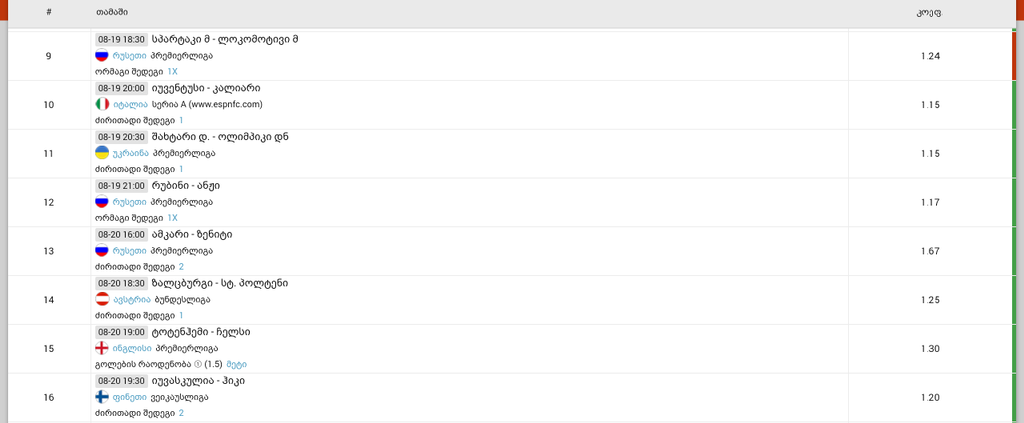Open the ავსტრია country link
Screen dimensions: 1024x423
point(132,300)
